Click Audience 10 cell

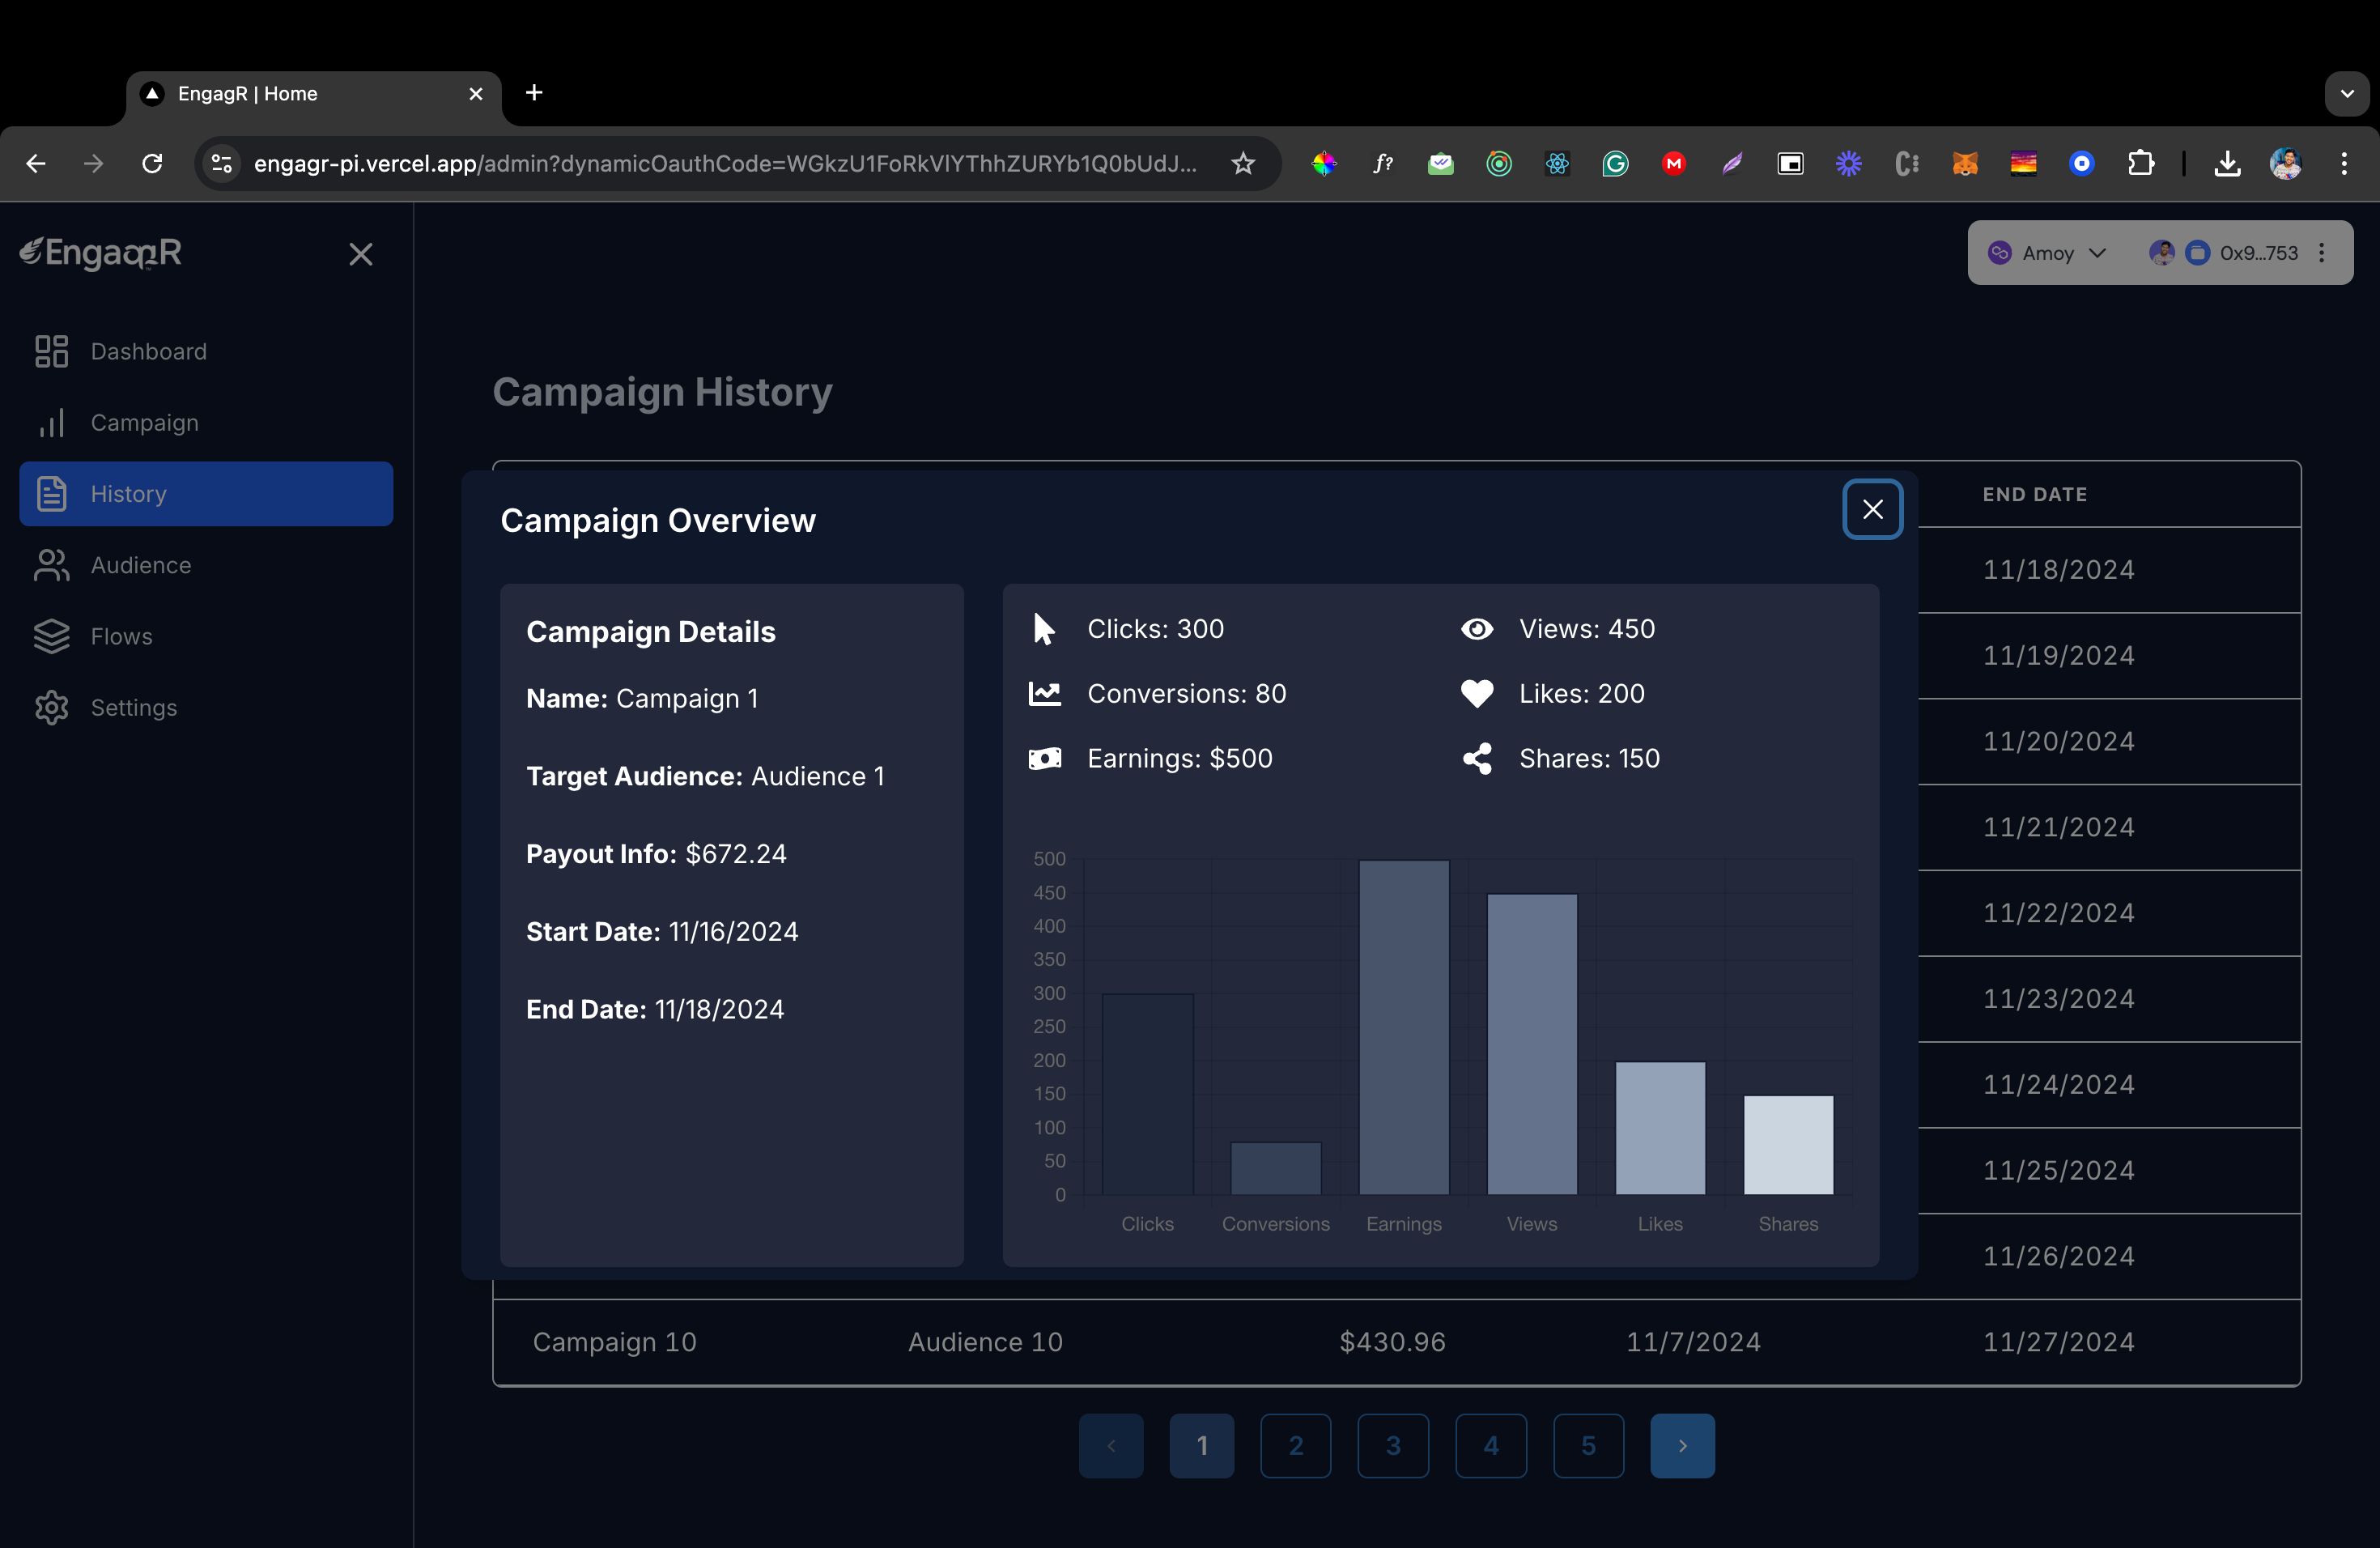click(x=985, y=1342)
